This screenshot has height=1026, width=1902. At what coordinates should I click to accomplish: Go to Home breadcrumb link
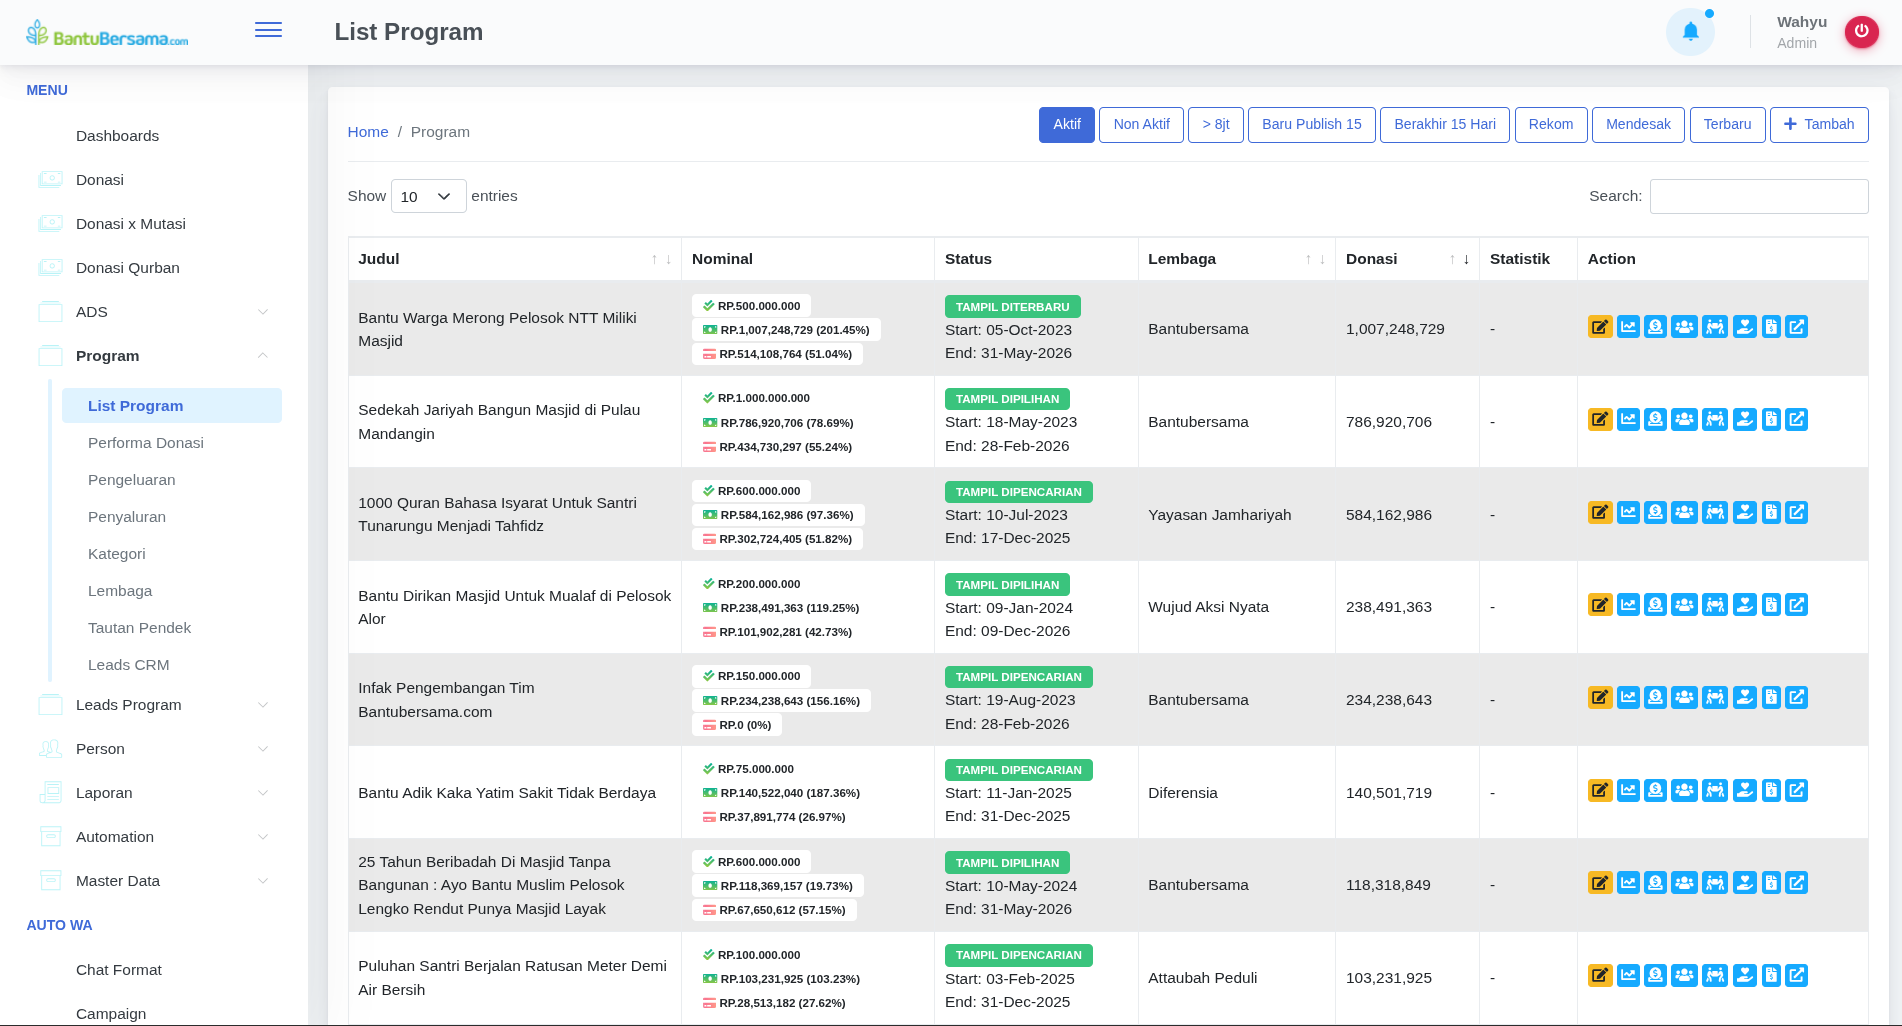368,132
